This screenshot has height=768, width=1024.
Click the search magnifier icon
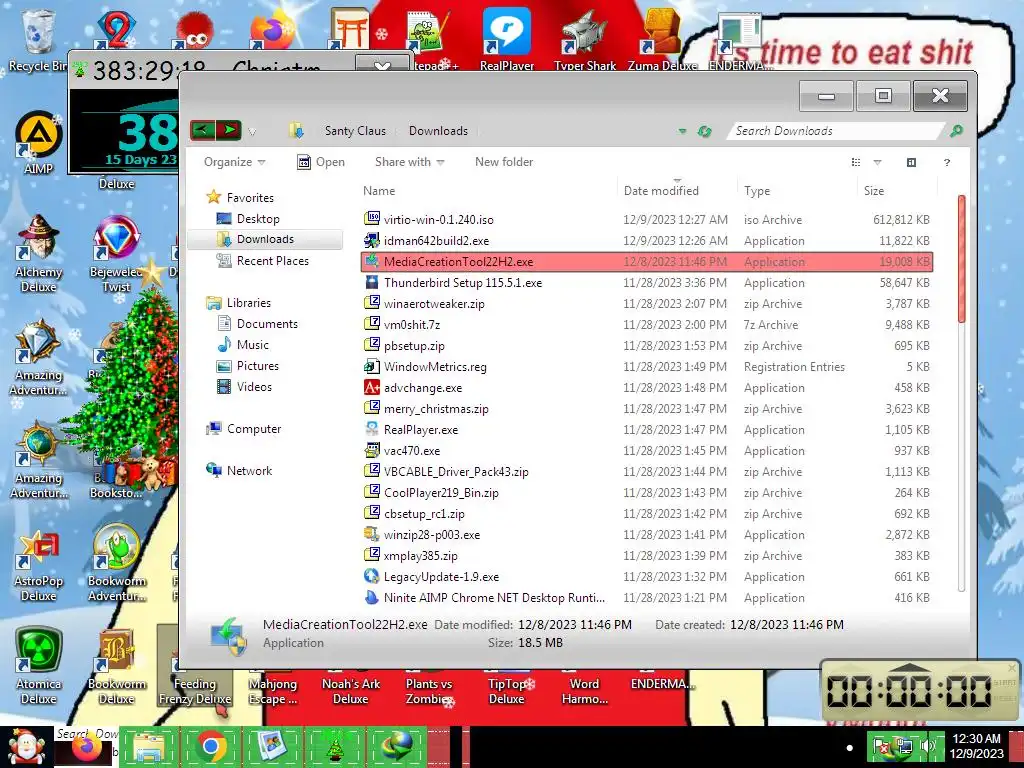(956, 131)
